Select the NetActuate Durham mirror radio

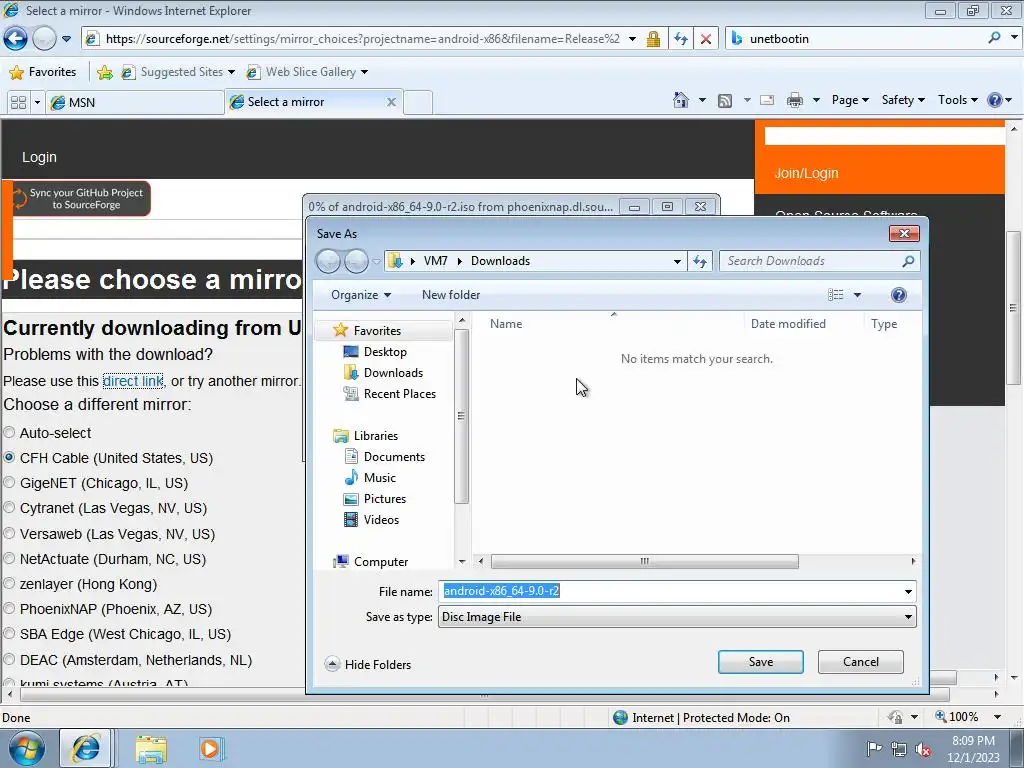click(9, 558)
